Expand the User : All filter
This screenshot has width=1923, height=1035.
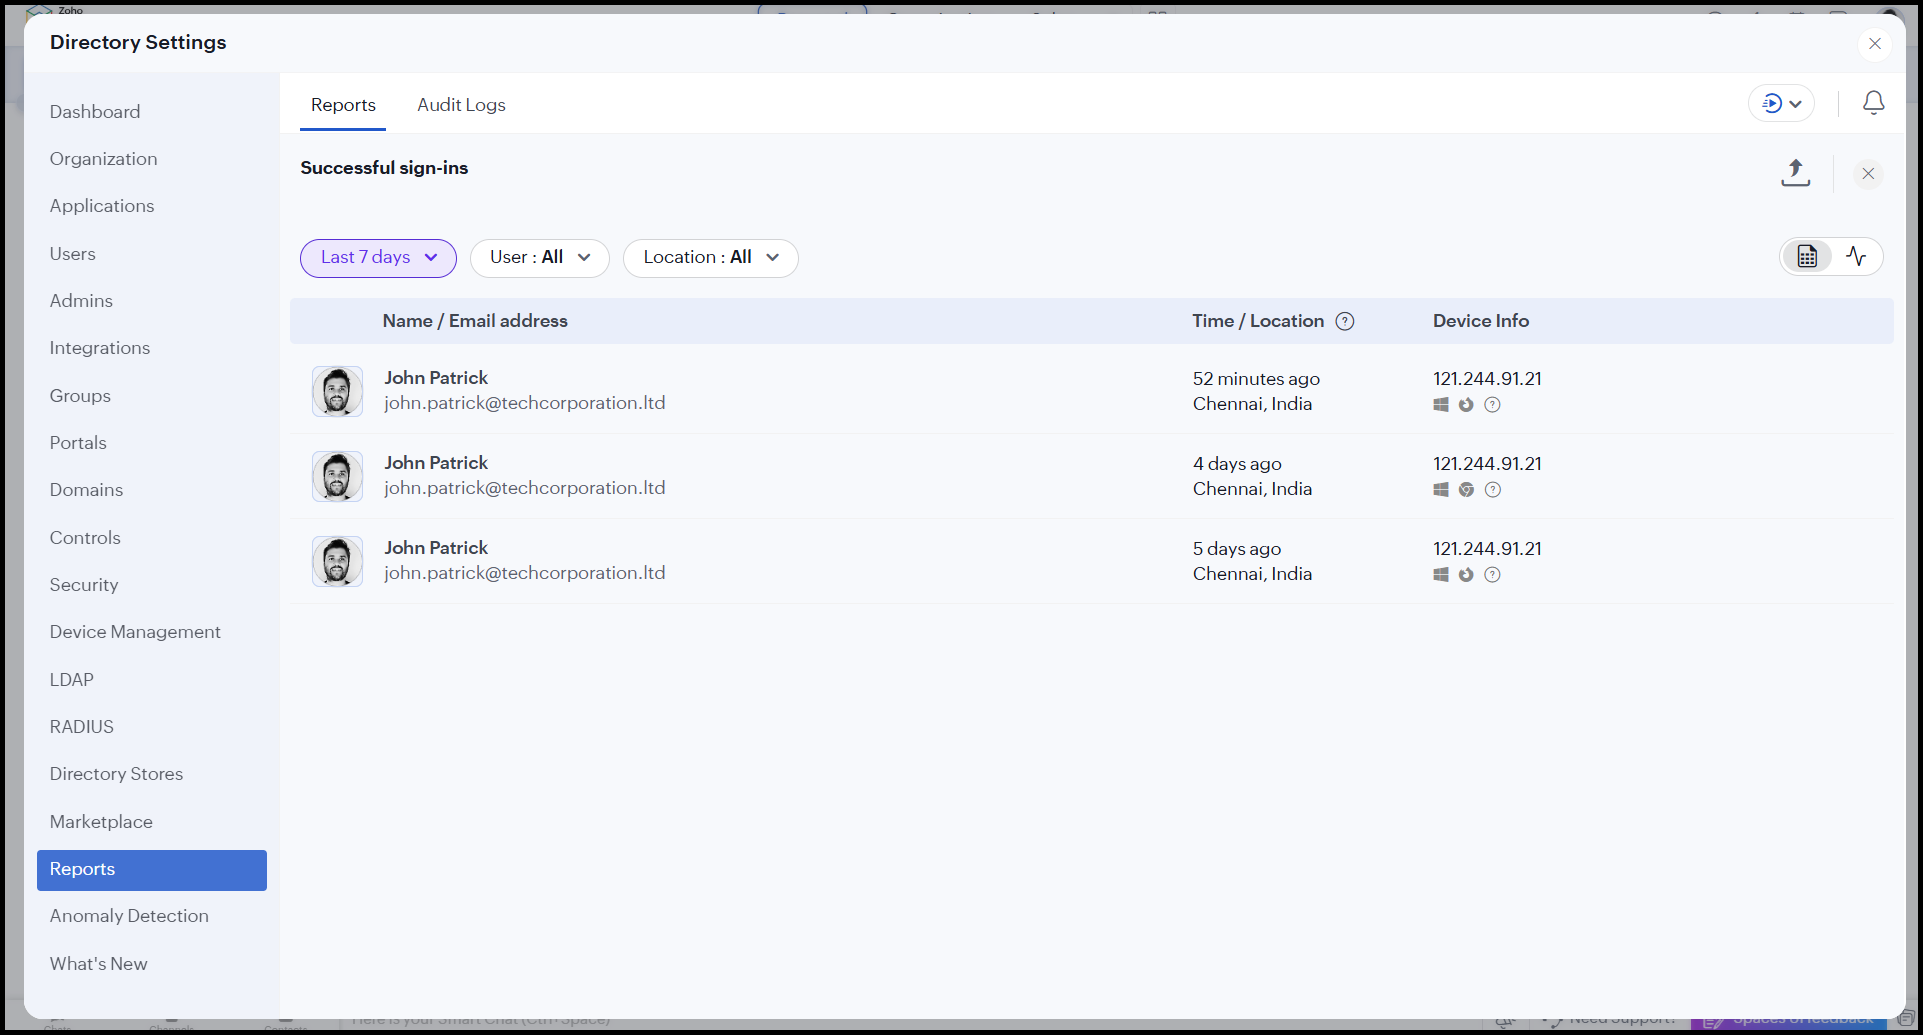539,258
